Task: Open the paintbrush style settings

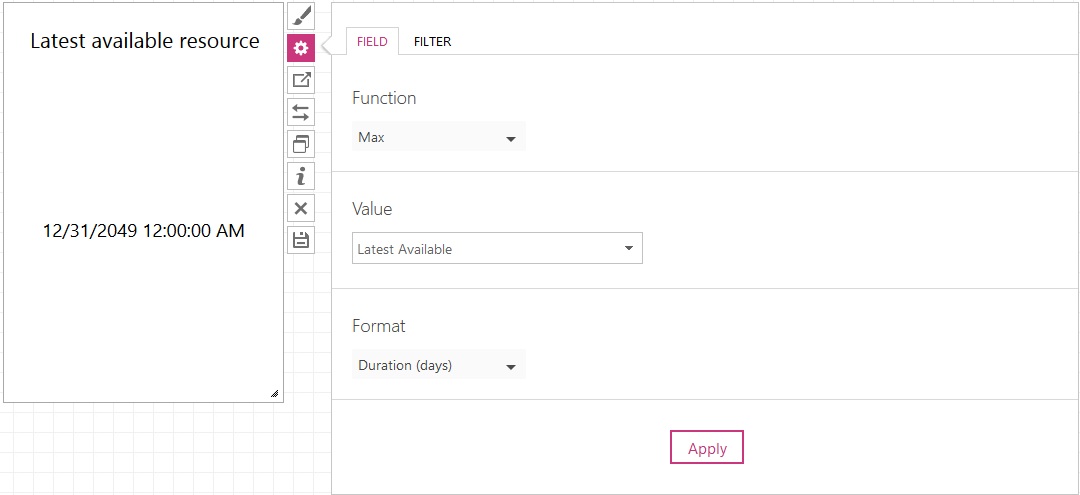Action: click(x=301, y=16)
